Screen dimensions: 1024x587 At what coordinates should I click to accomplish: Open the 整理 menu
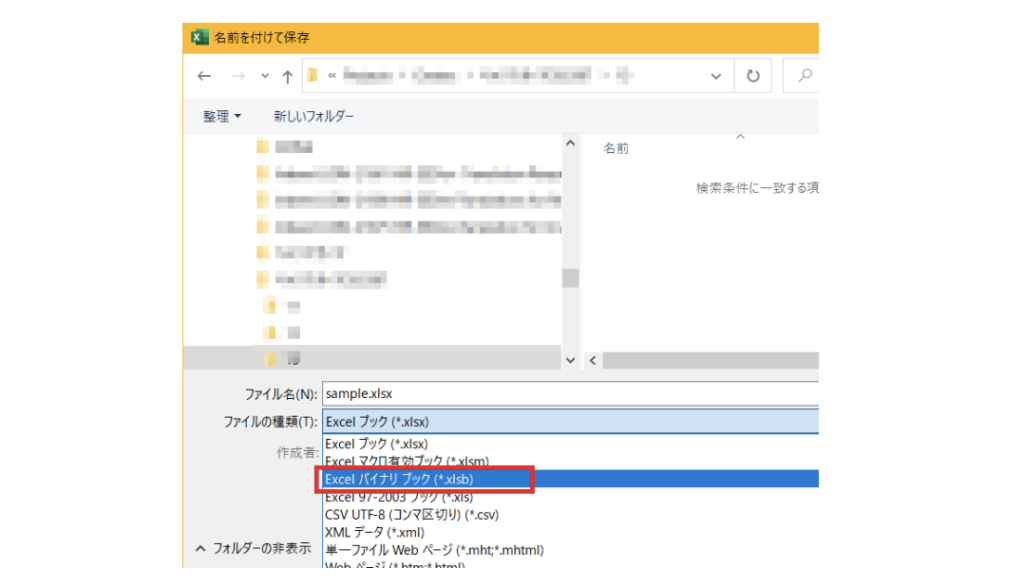coord(221,116)
